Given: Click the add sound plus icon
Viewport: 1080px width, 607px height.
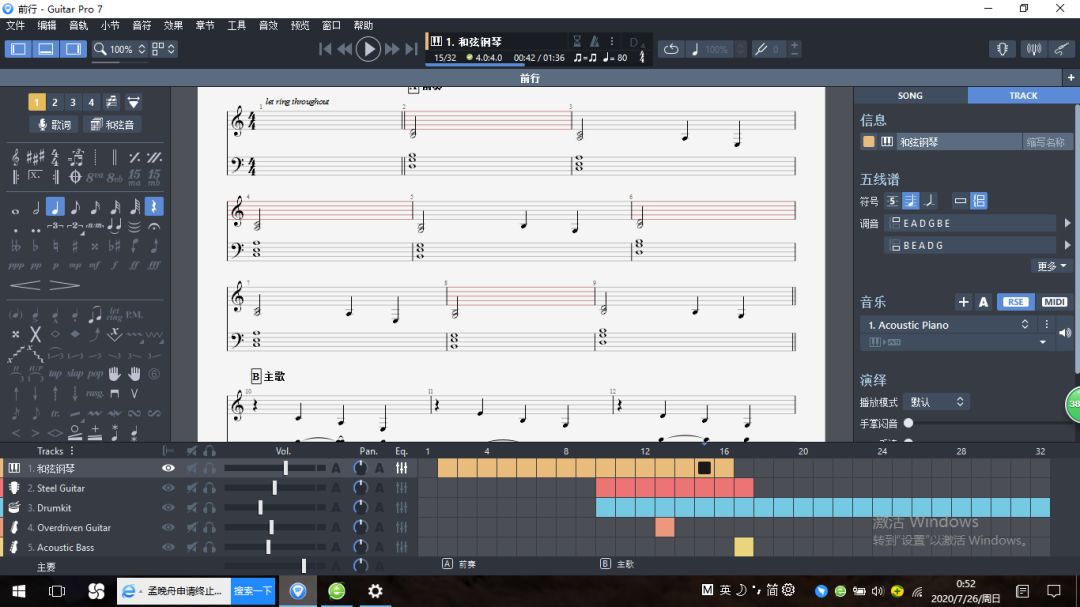Looking at the screenshot, I should (x=963, y=302).
